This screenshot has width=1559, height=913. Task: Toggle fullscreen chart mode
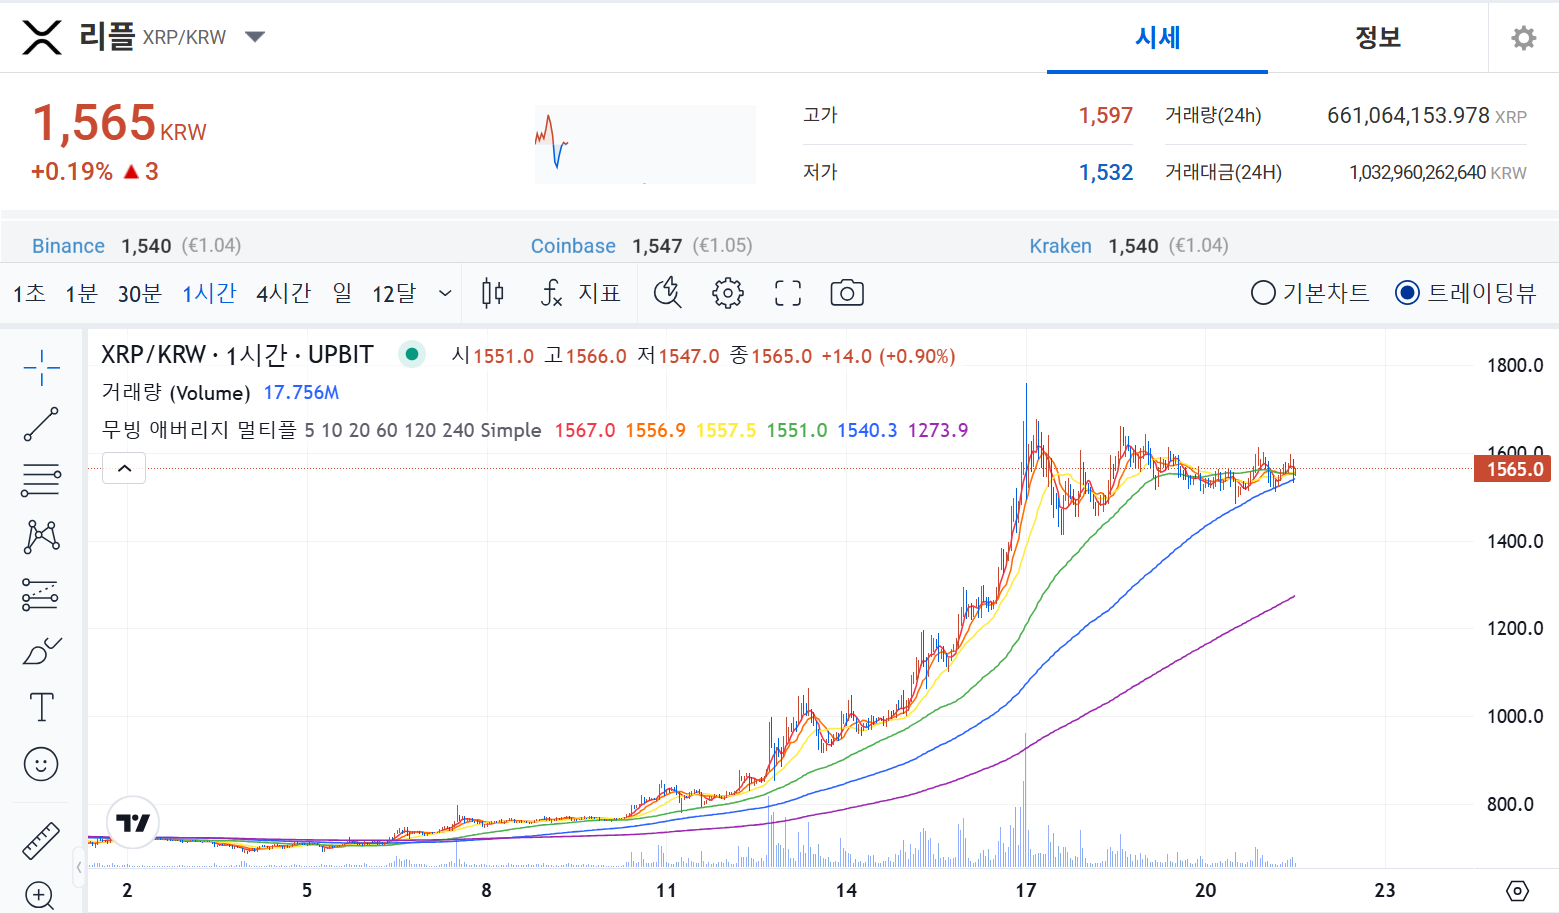788,293
